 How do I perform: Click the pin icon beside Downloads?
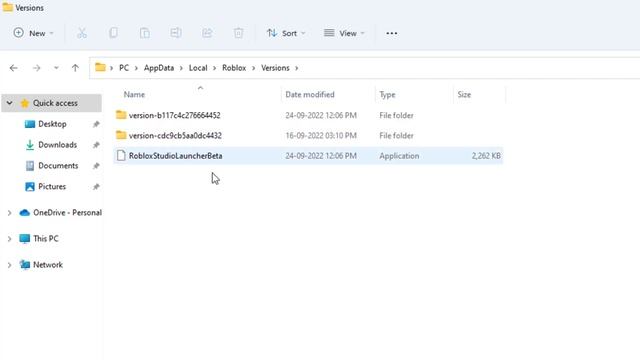tap(96, 145)
